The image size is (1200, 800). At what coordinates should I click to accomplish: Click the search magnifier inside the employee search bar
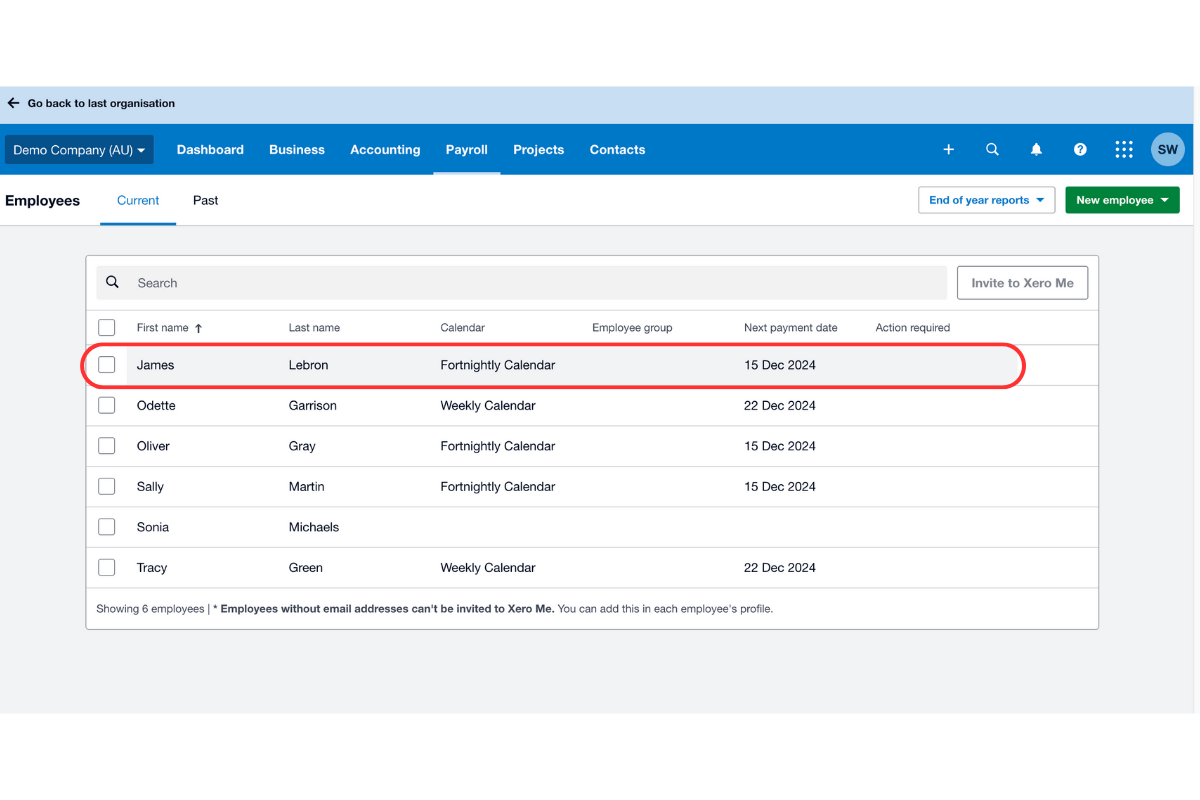pos(112,282)
